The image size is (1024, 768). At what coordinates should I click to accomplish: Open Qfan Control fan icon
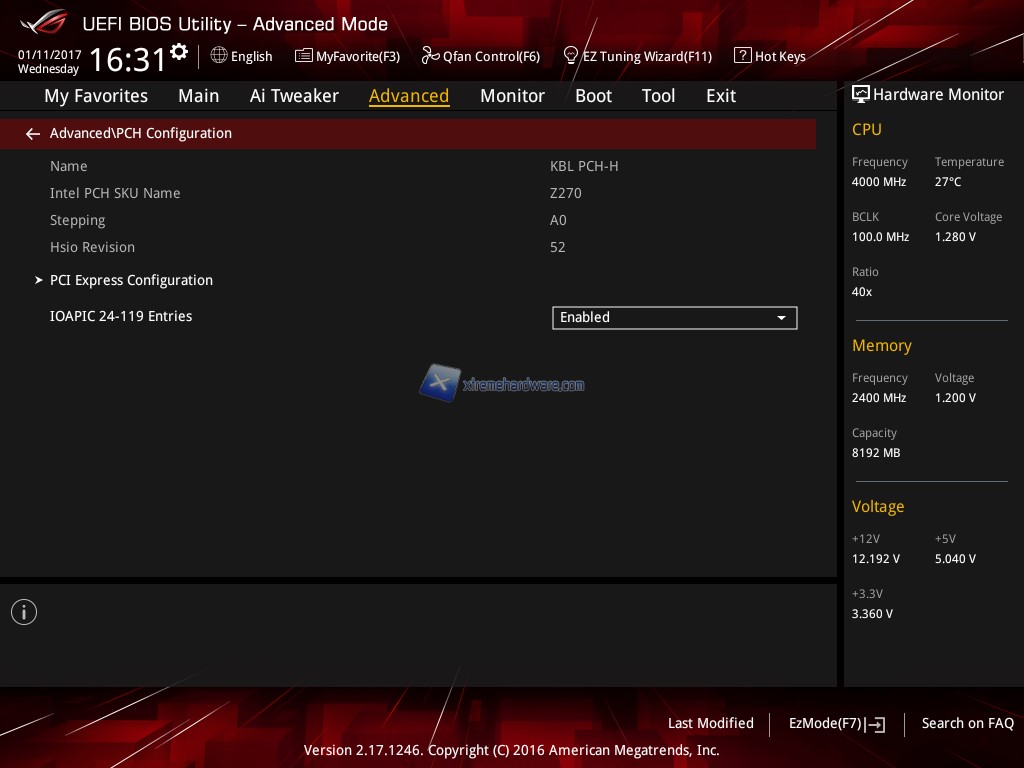[430, 56]
